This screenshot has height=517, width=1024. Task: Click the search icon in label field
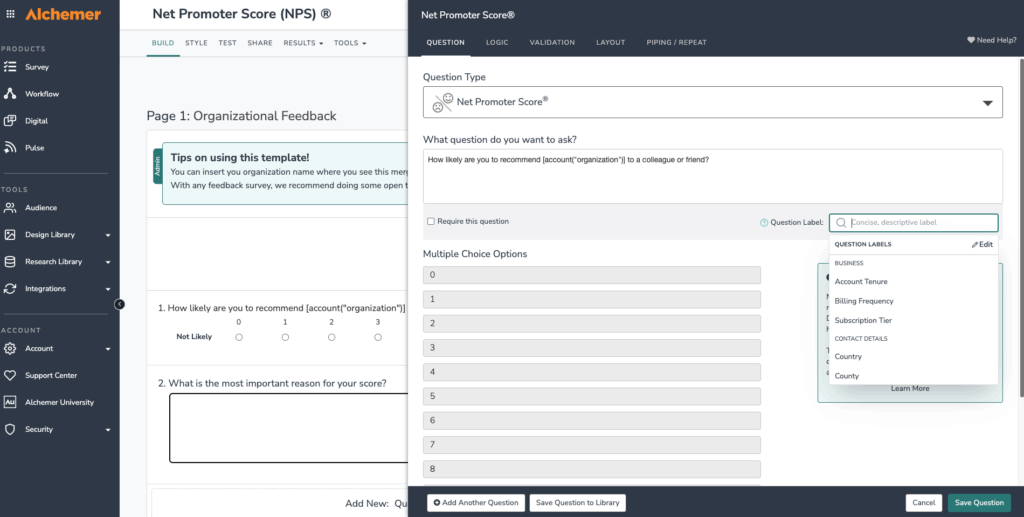coord(841,223)
